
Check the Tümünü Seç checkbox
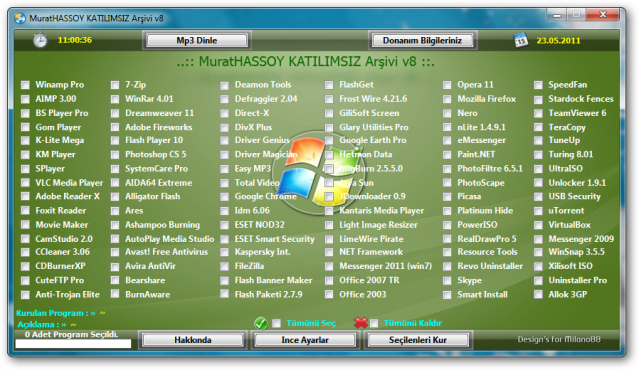point(276,323)
